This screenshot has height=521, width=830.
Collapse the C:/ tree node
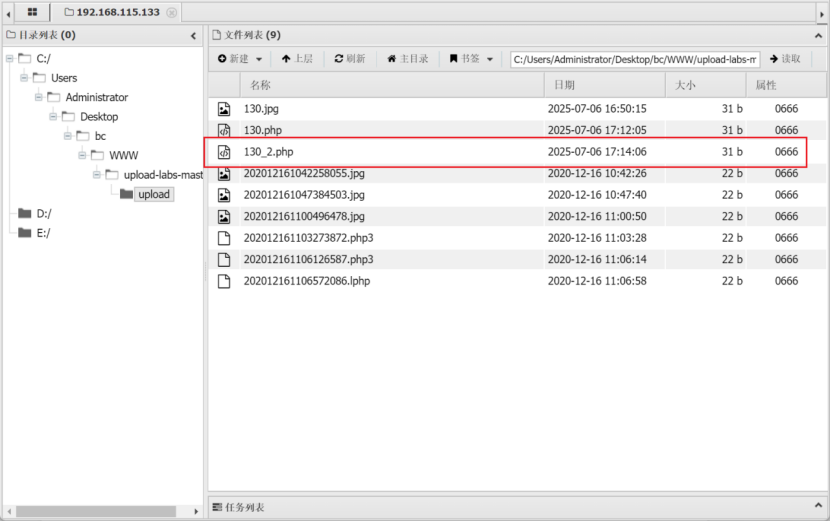point(10,58)
